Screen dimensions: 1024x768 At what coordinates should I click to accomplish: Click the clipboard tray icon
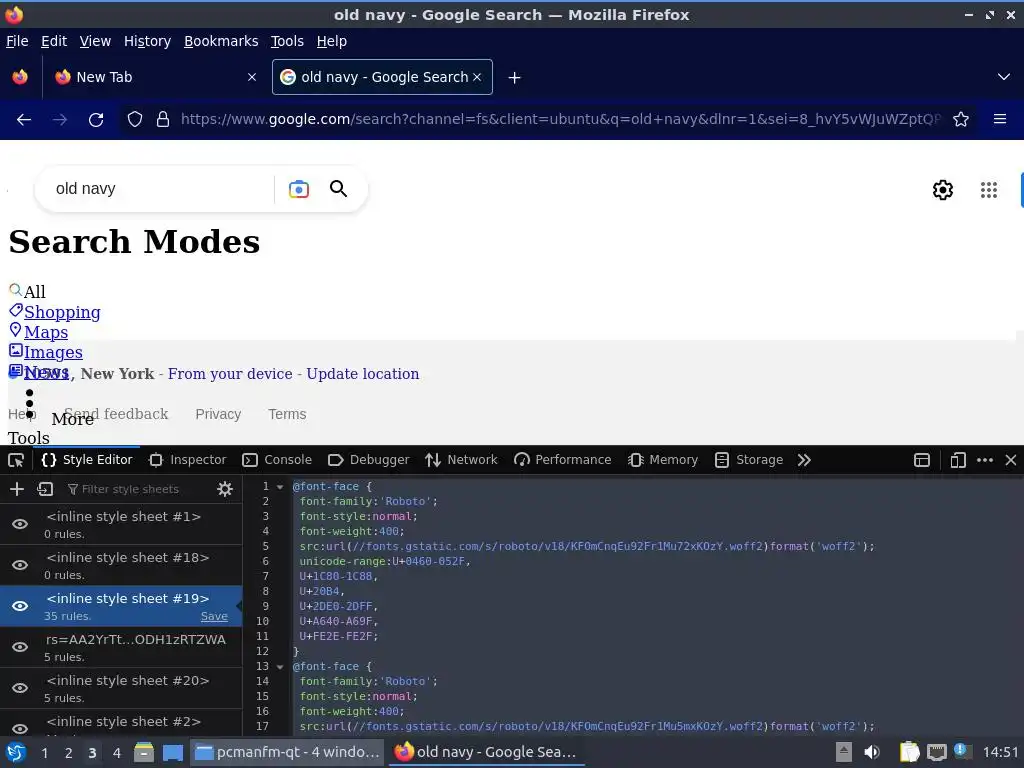[x=909, y=752]
